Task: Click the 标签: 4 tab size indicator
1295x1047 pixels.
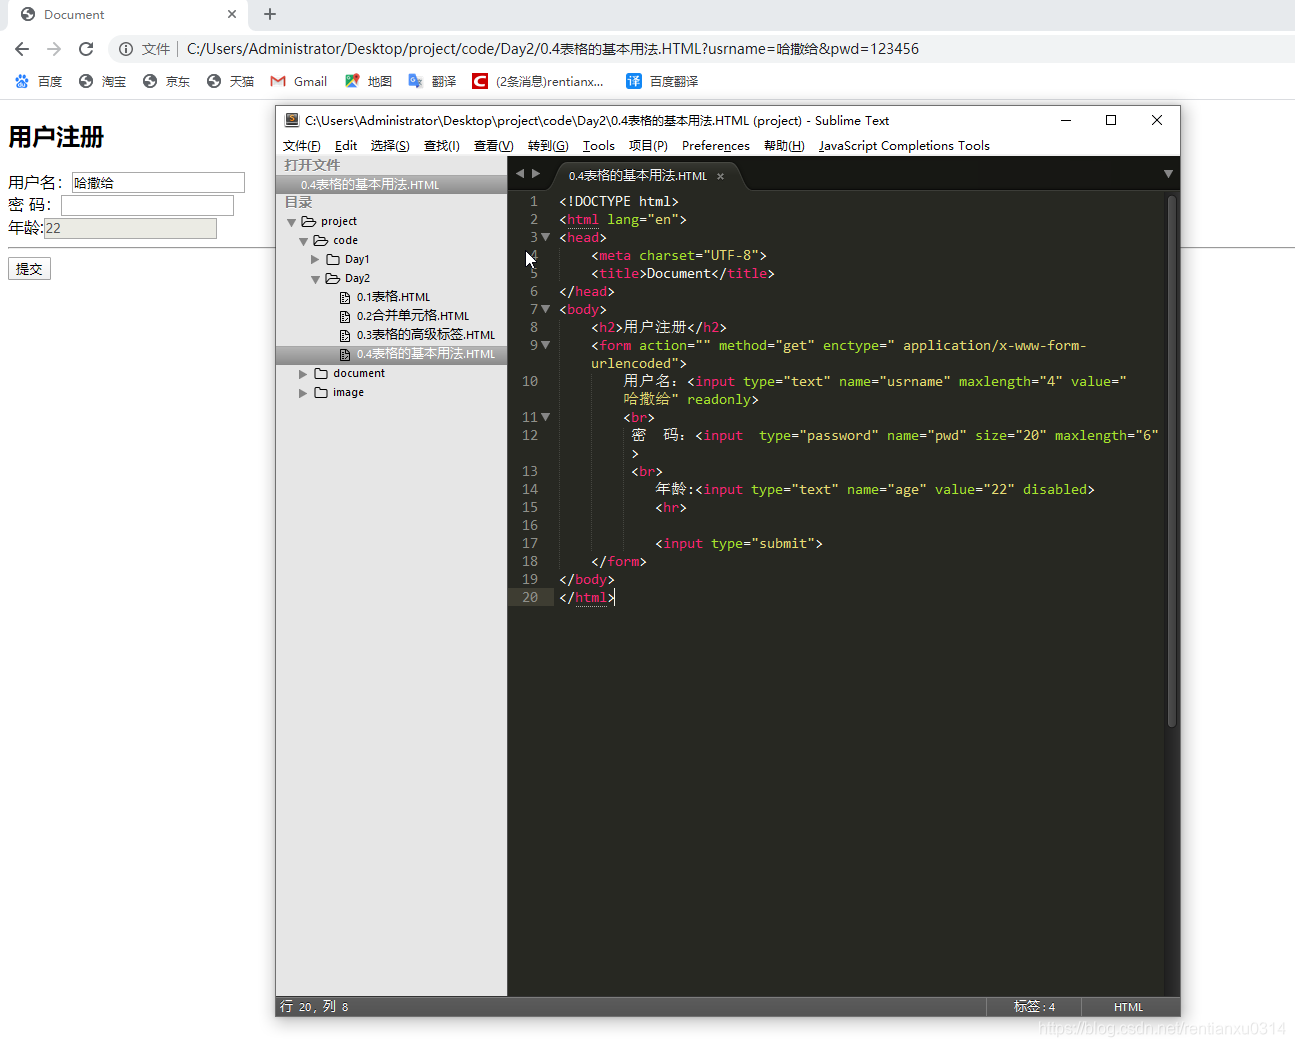Action: (1034, 1007)
